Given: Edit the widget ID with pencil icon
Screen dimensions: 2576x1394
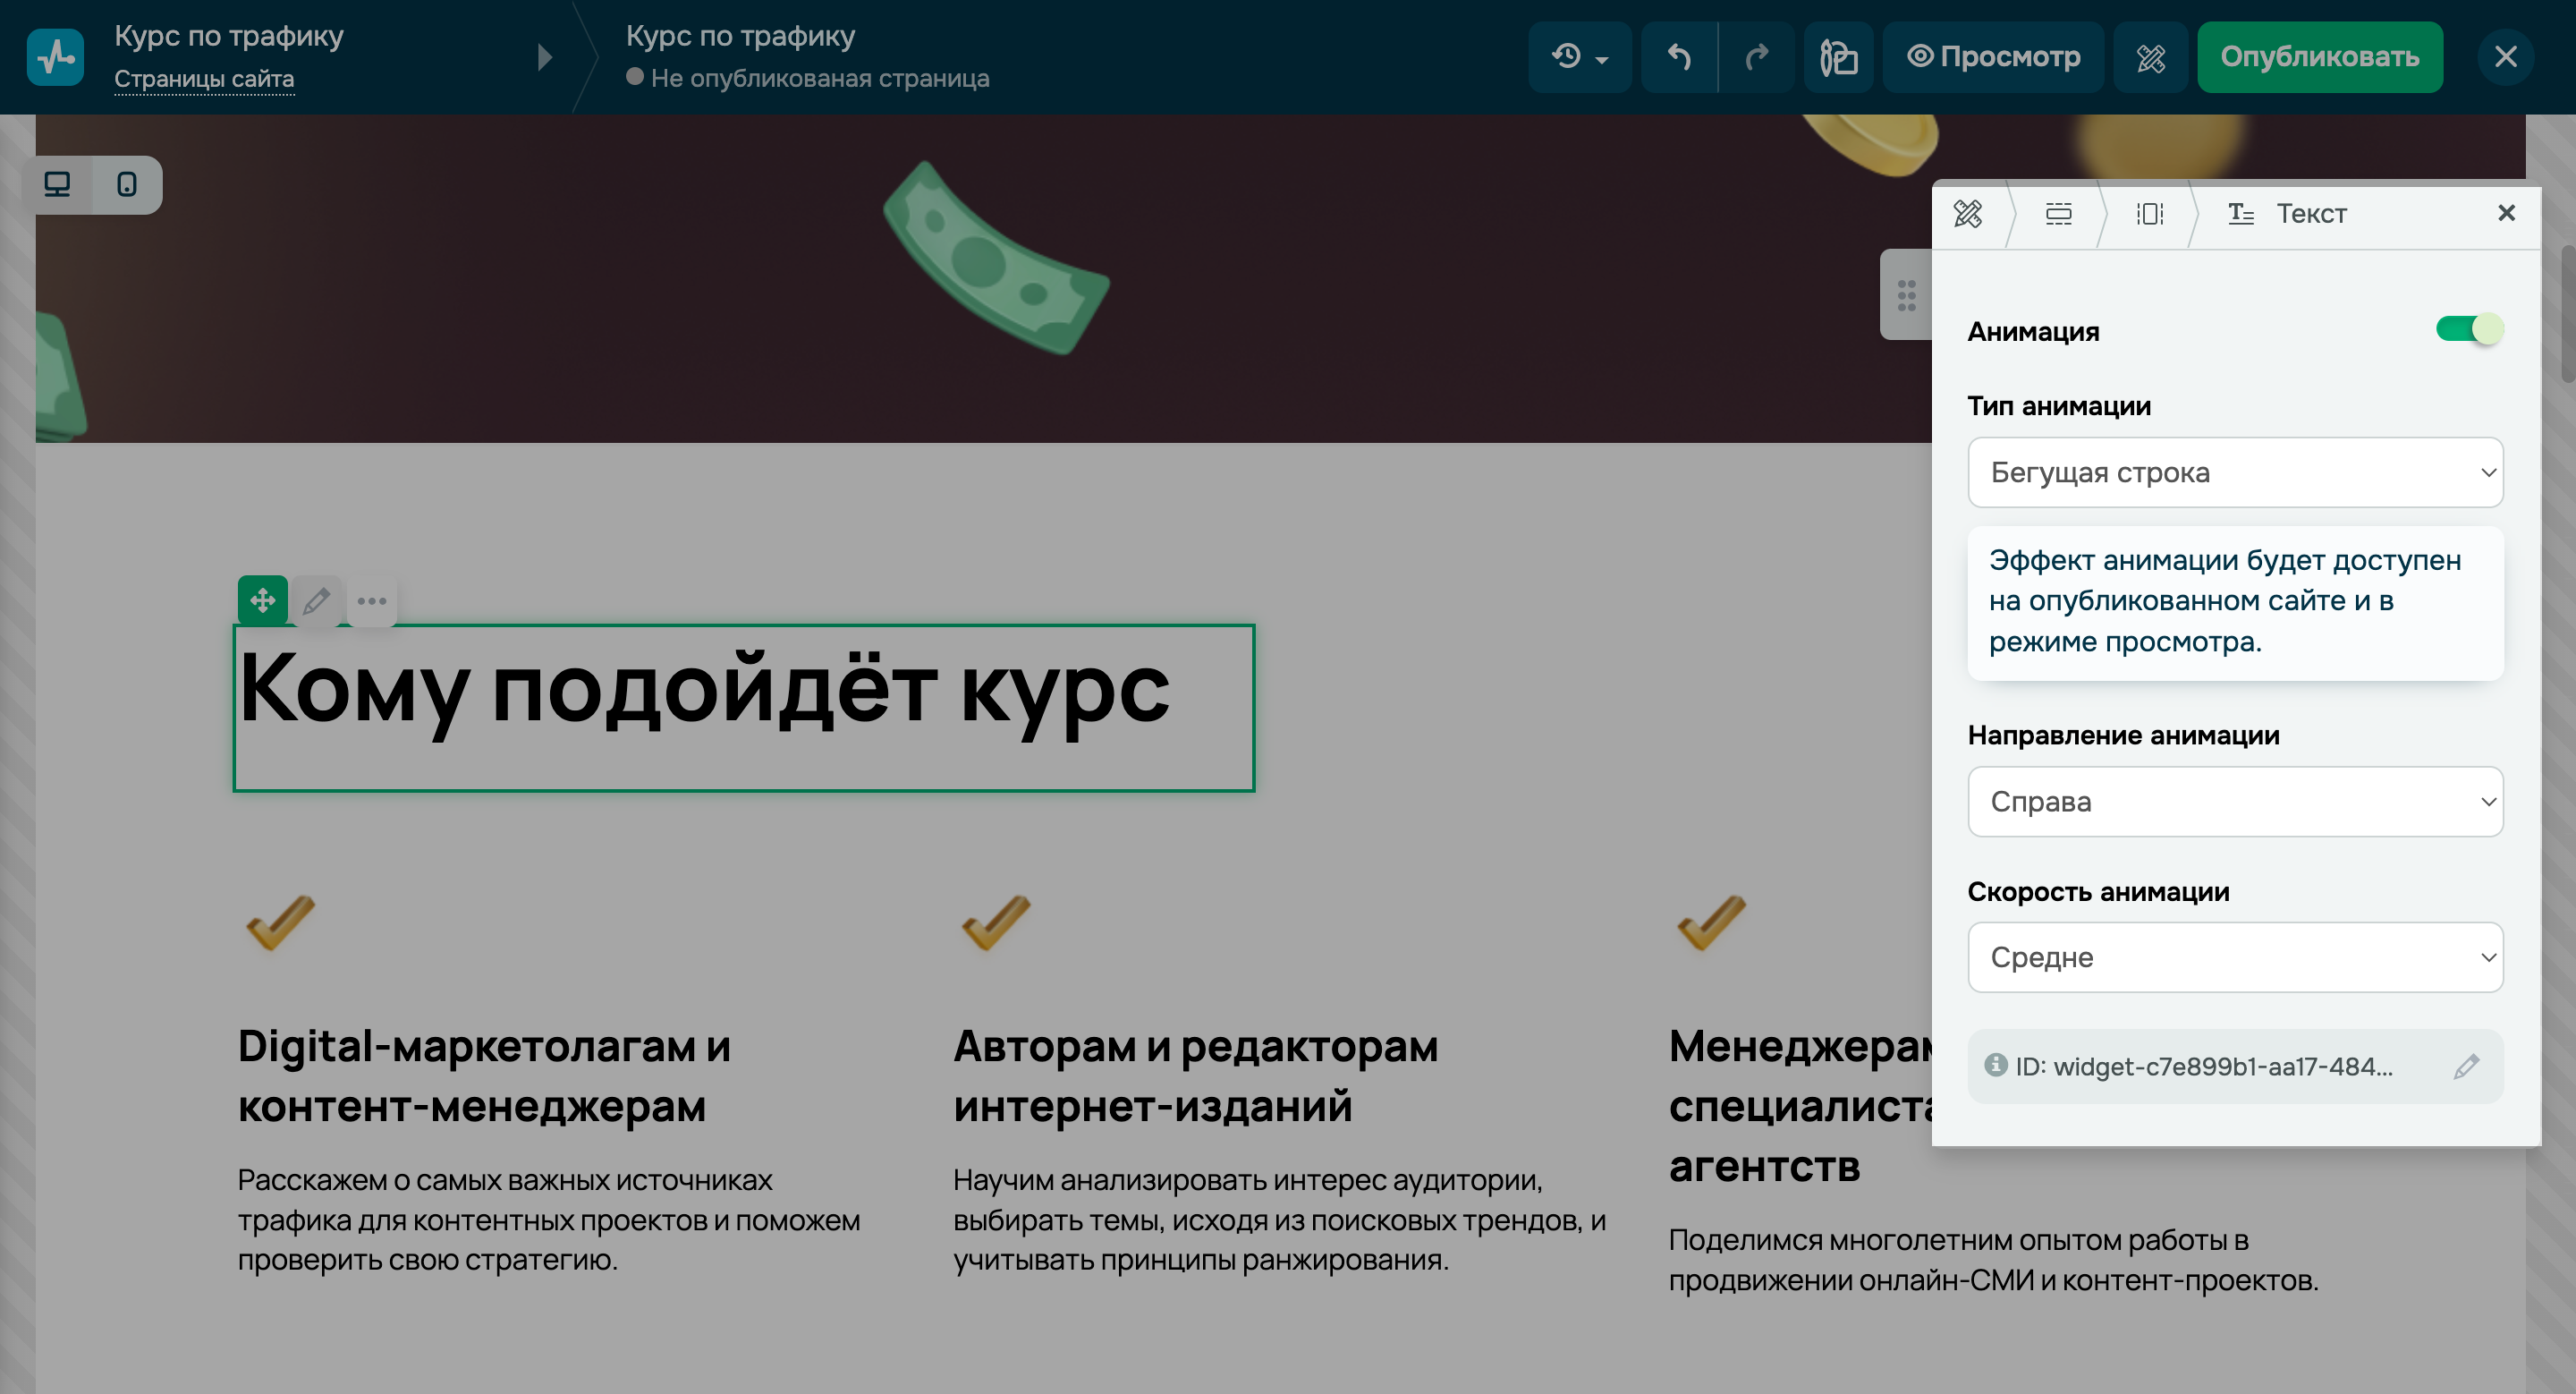Looking at the screenshot, I should (2466, 1066).
